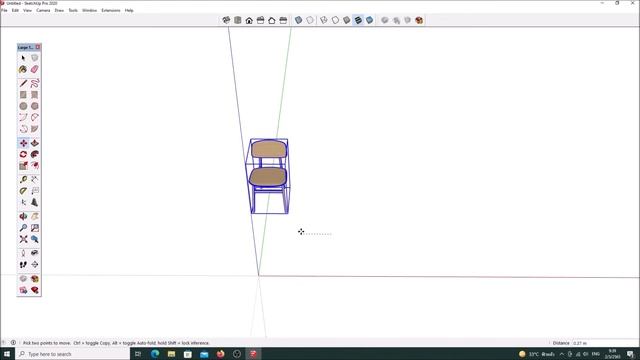The image size is (640, 360).
Task: Select the Pan hand tool
Action: pos(35,216)
